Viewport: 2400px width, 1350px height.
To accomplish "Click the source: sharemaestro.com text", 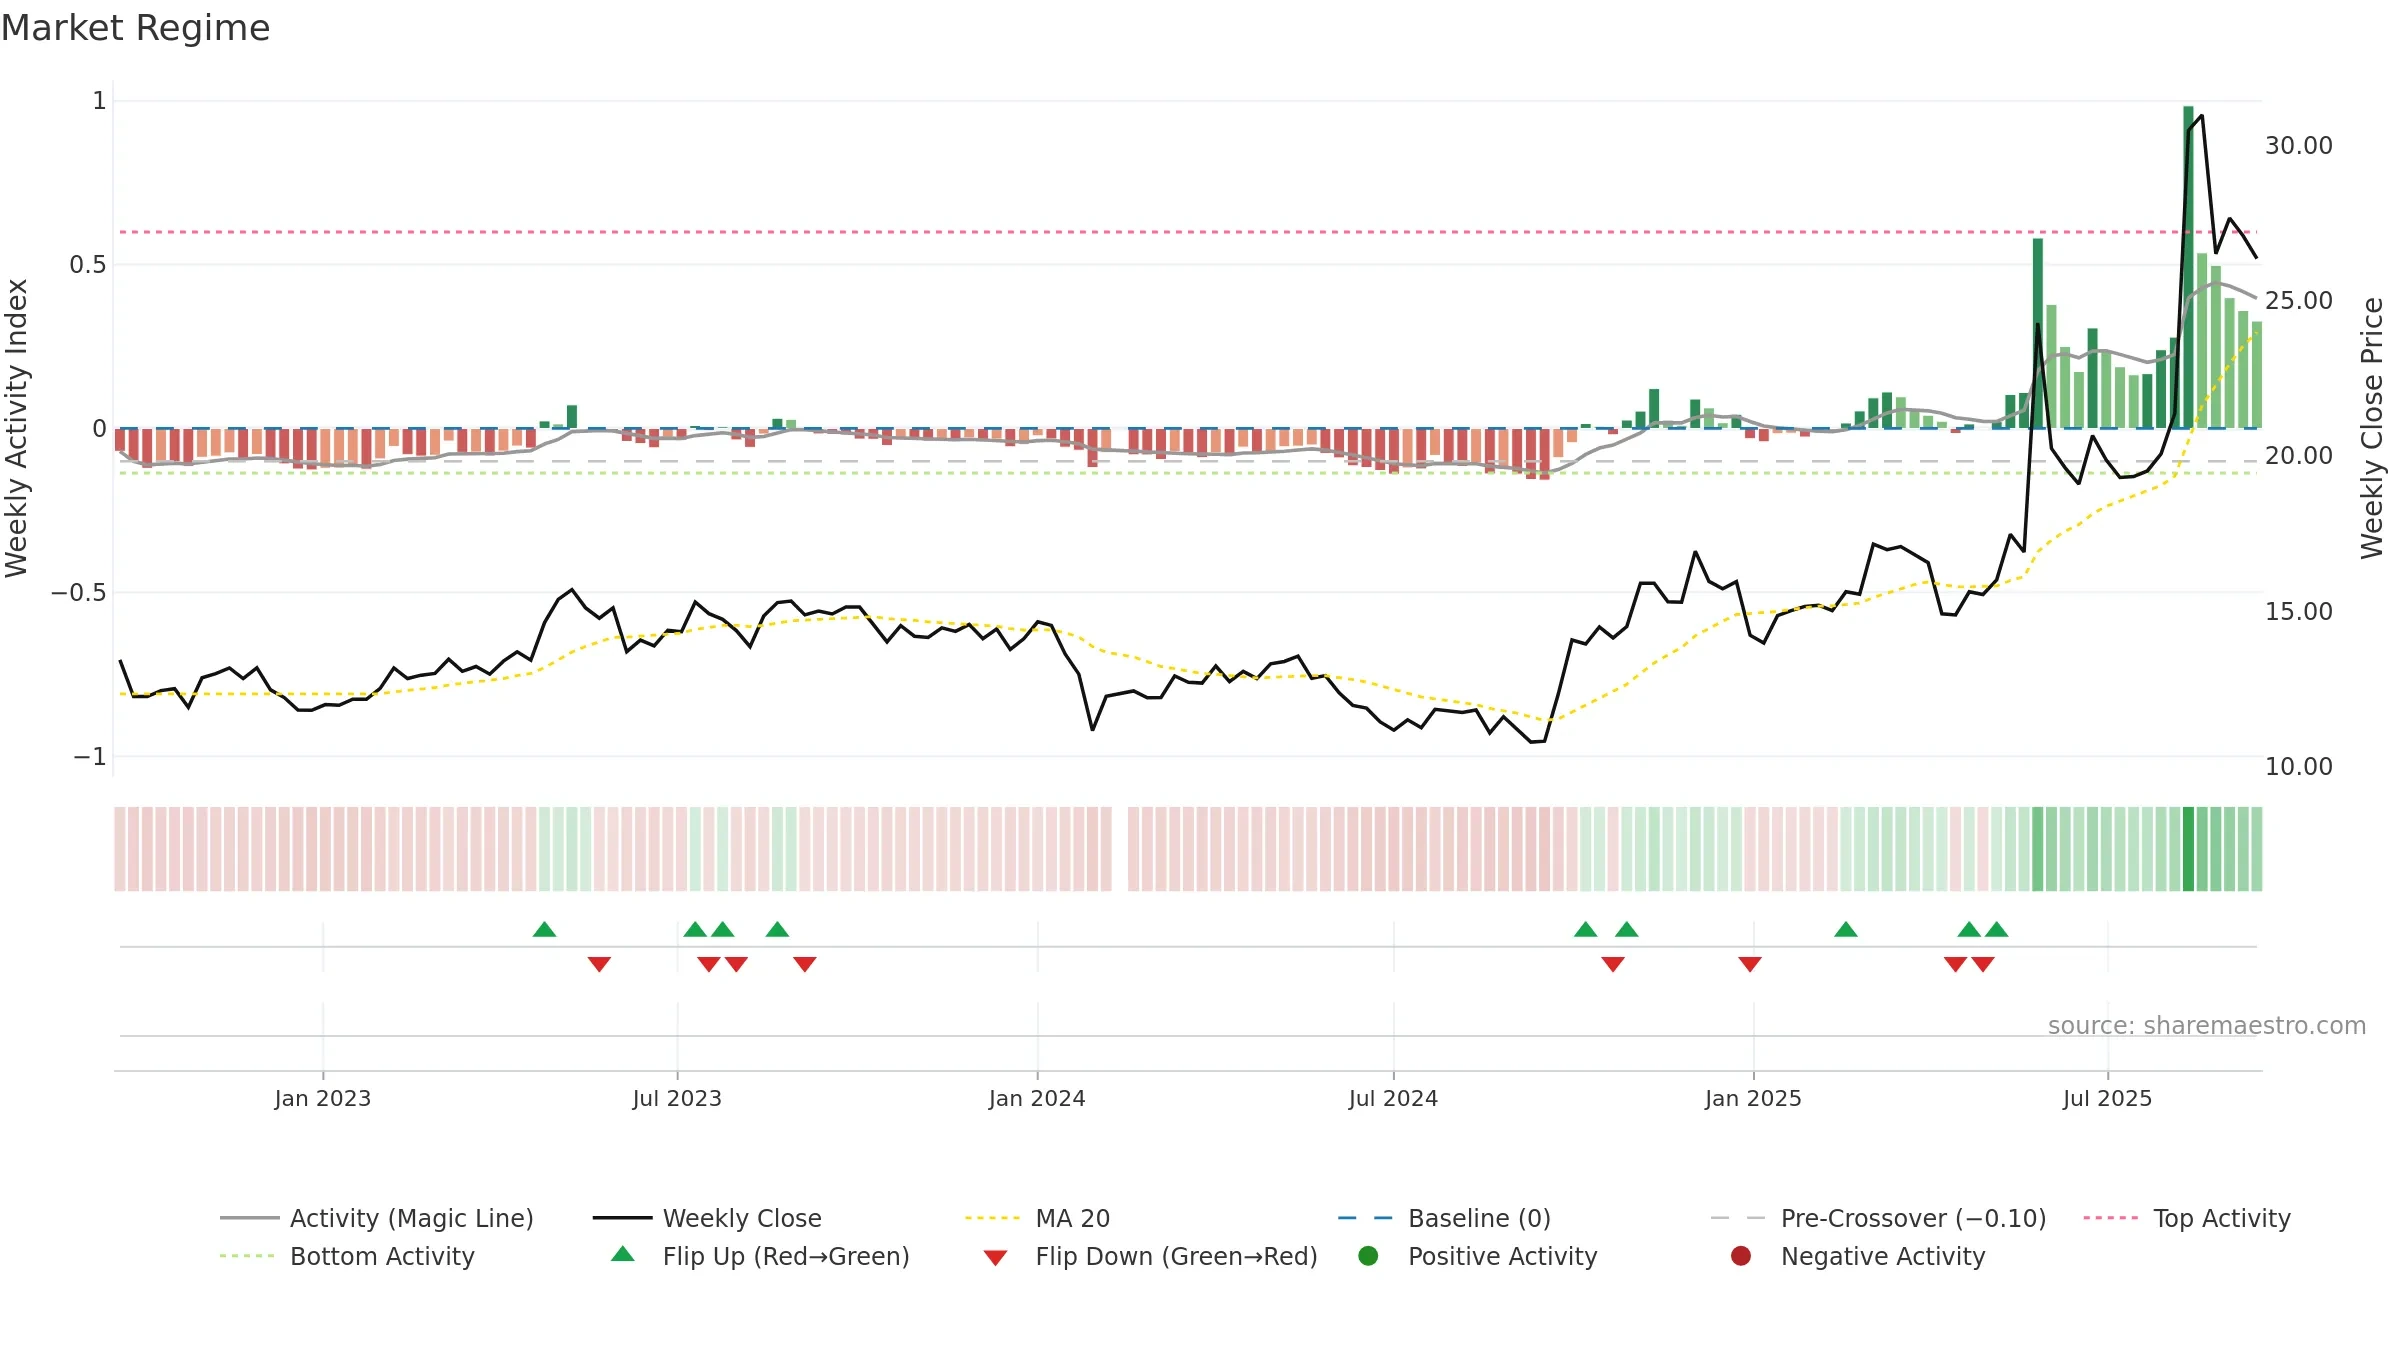I will point(2207,1026).
